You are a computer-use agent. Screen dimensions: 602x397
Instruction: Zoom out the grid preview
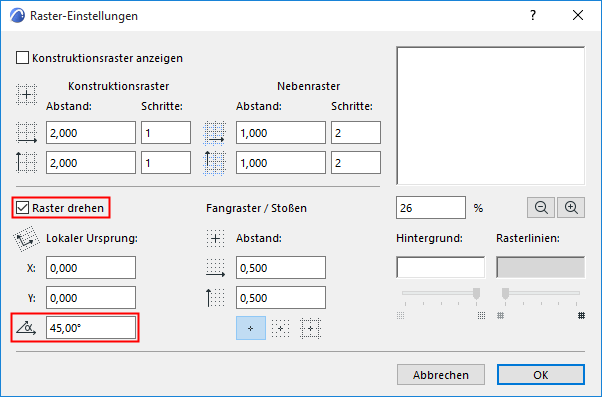541,208
